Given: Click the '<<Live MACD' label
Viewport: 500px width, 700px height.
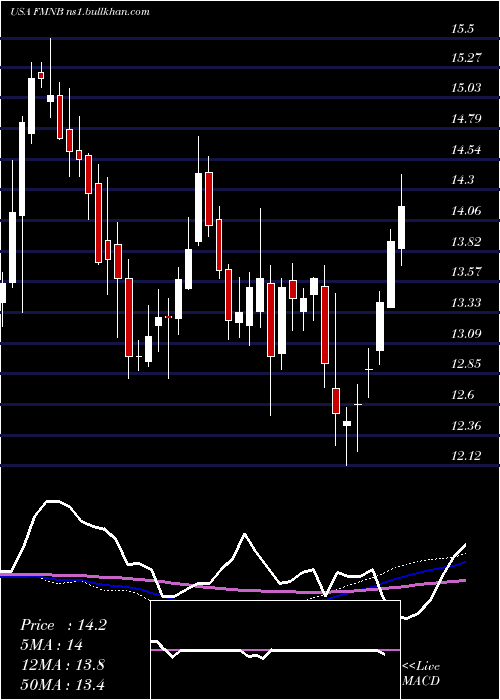Looking at the screenshot, I should tap(421, 673).
